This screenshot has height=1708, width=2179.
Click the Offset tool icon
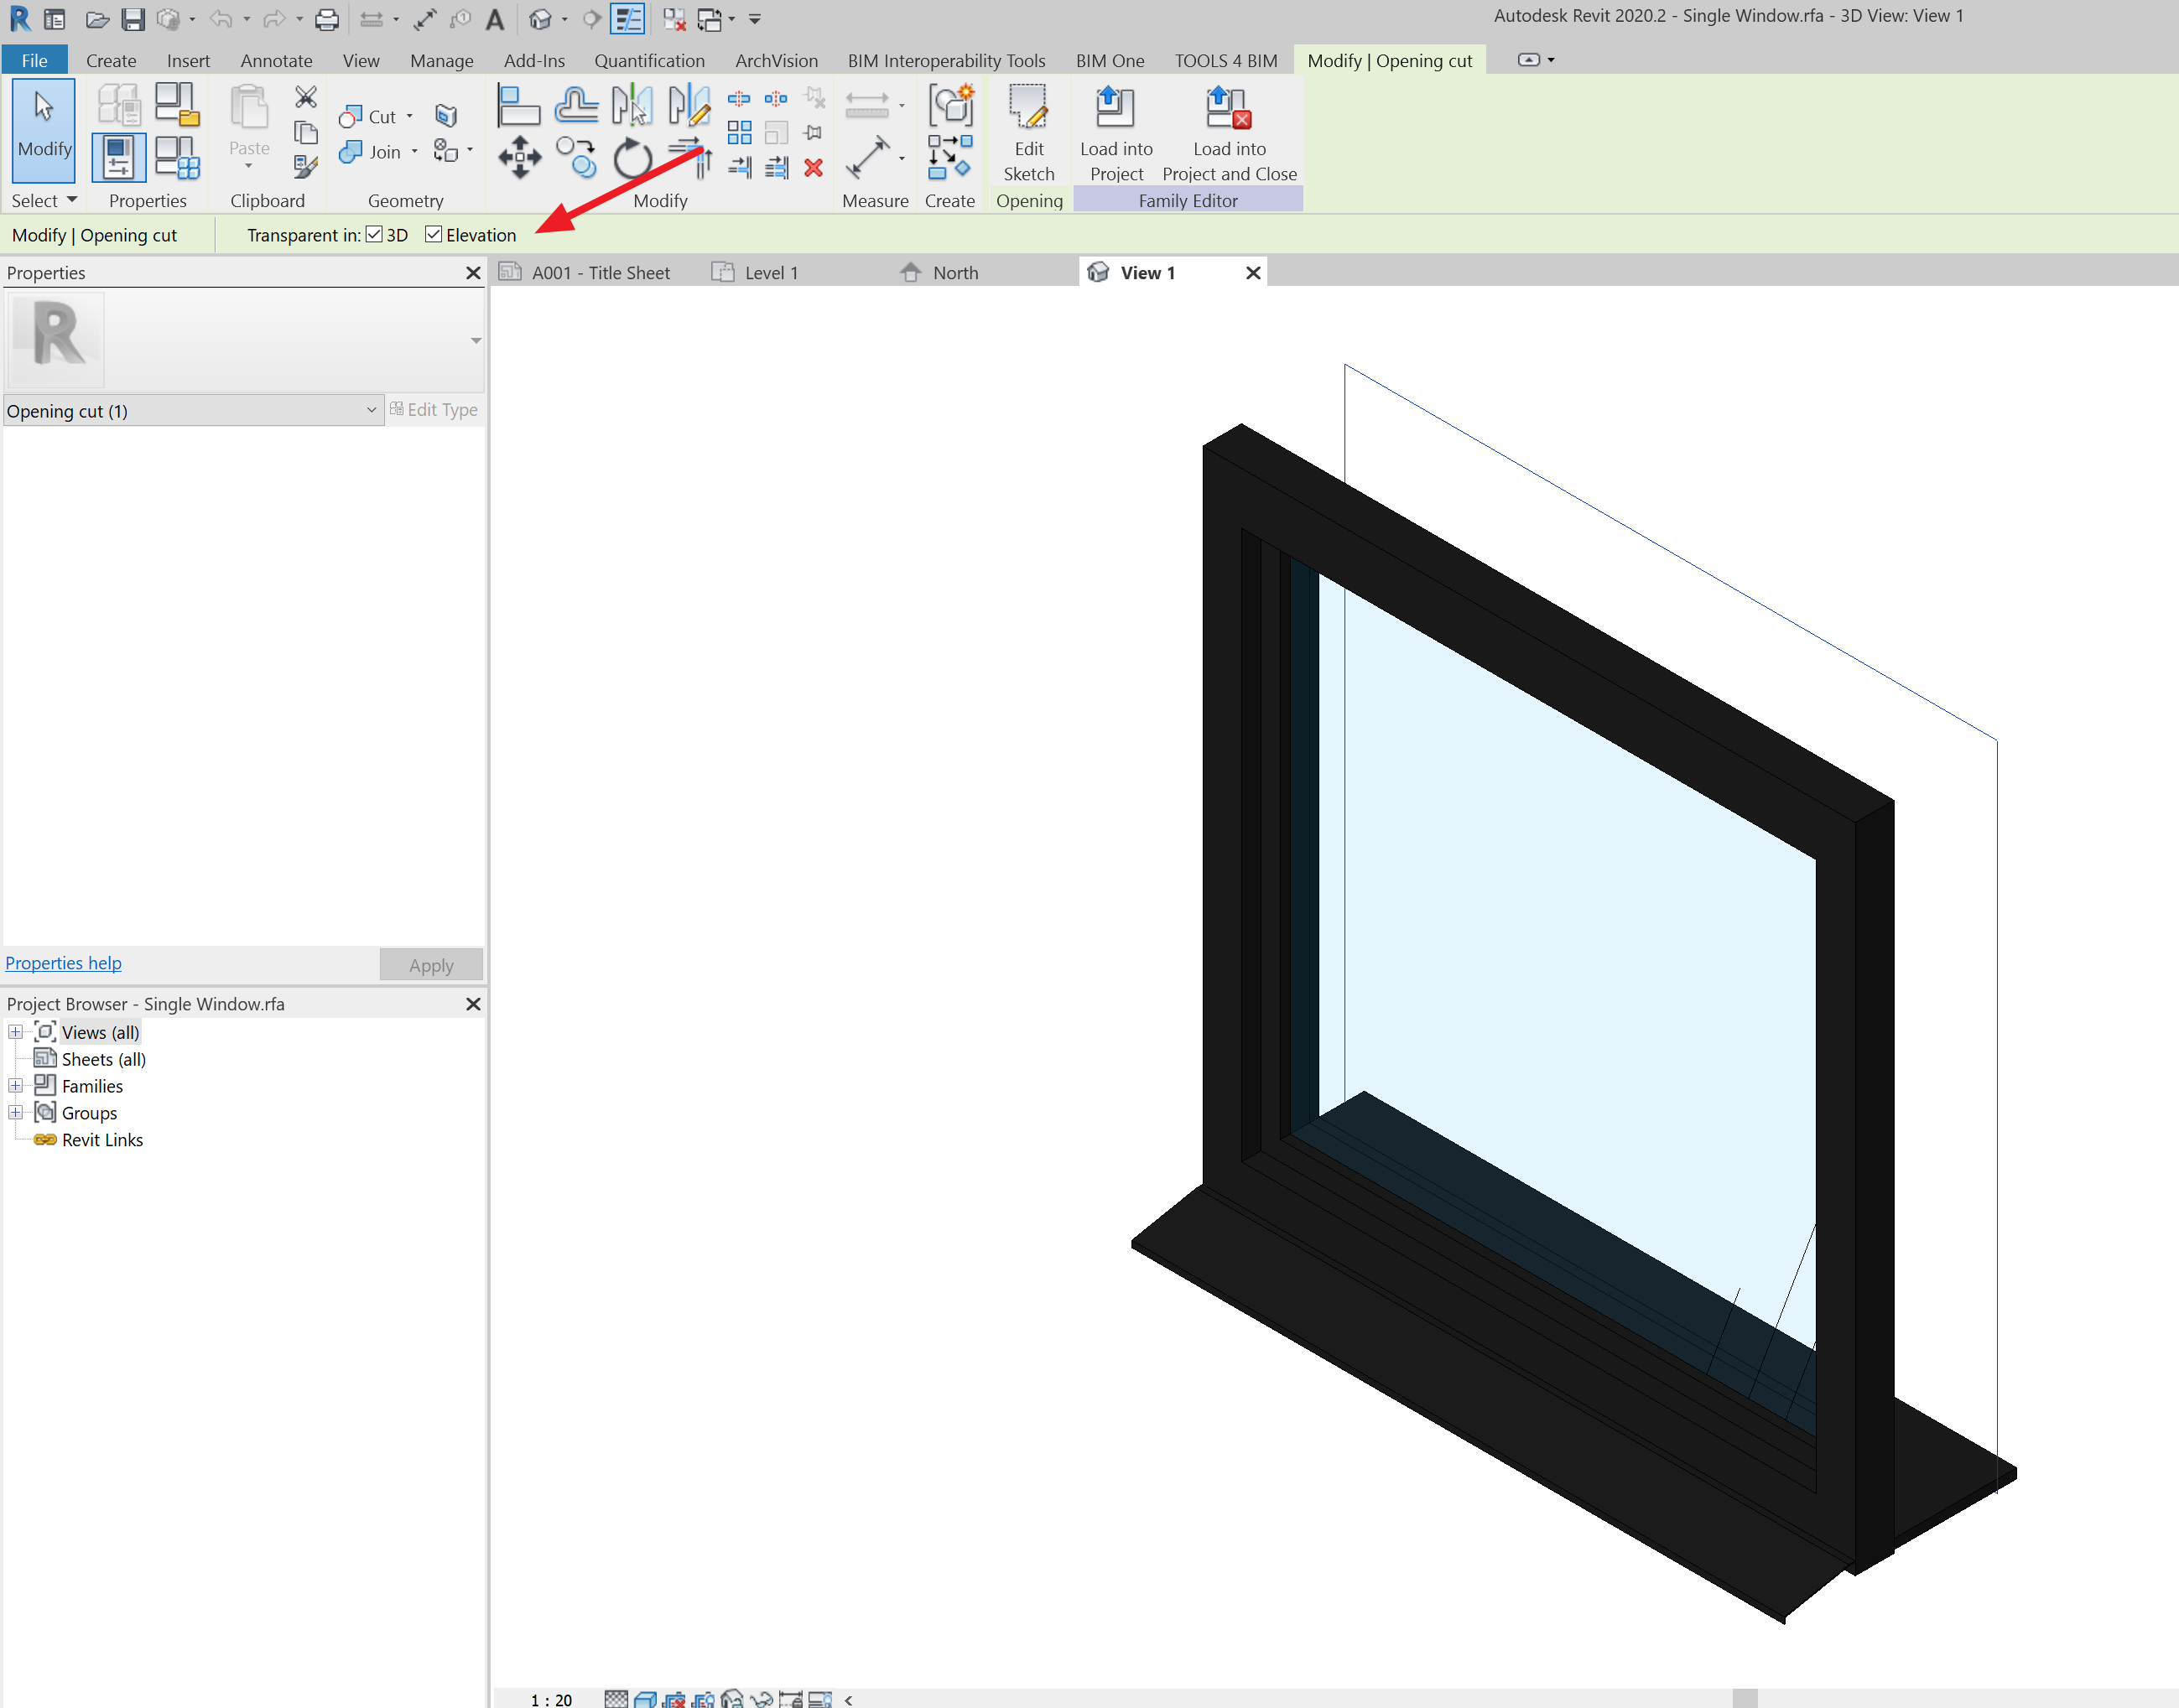point(576,105)
